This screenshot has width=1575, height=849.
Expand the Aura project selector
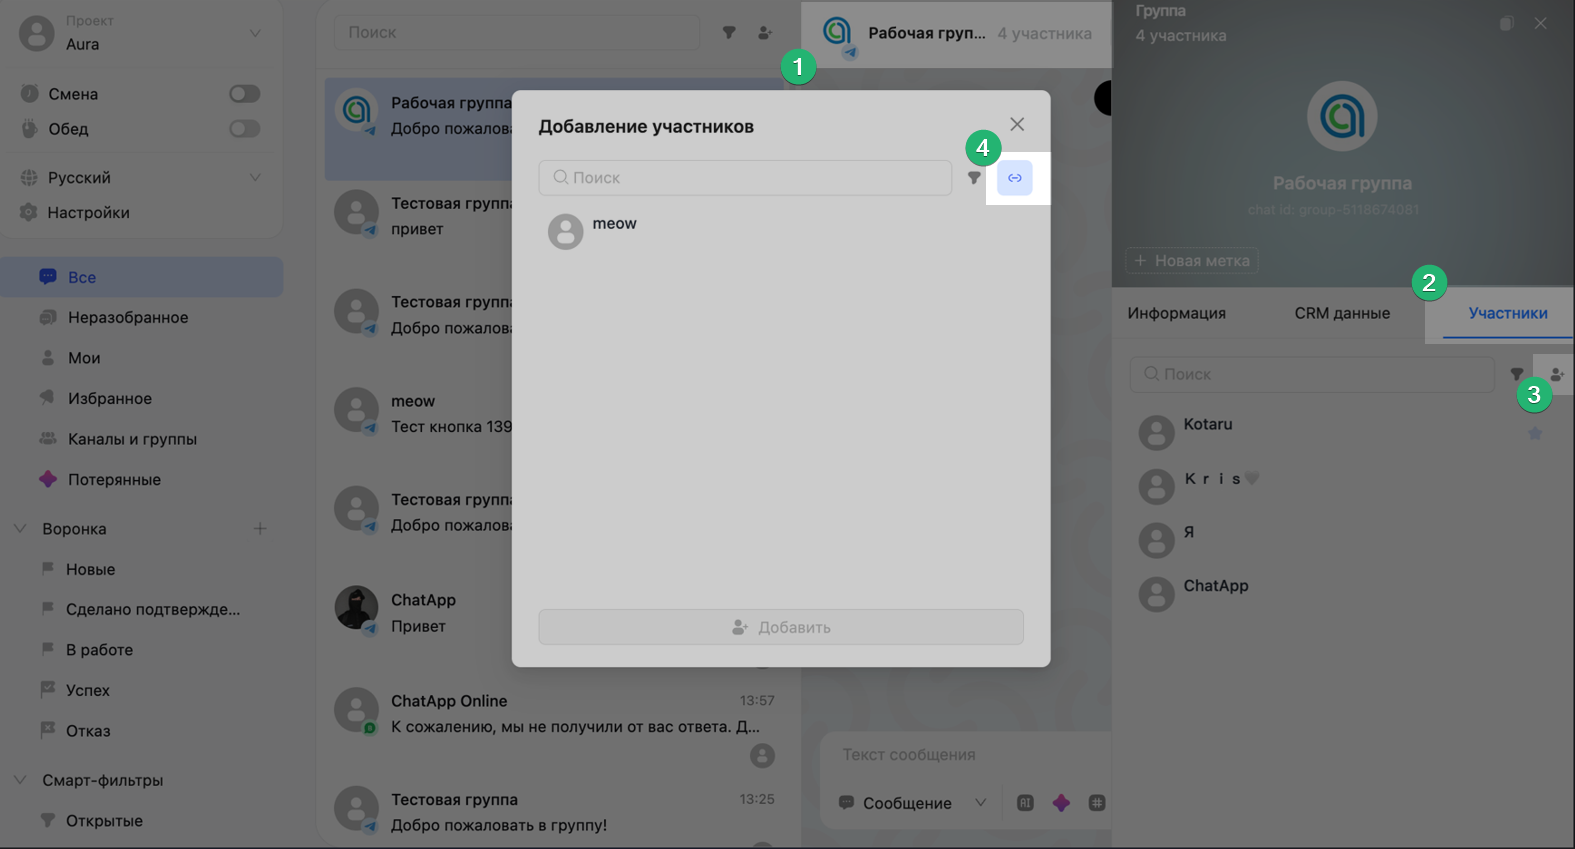(x=140, y=34)
